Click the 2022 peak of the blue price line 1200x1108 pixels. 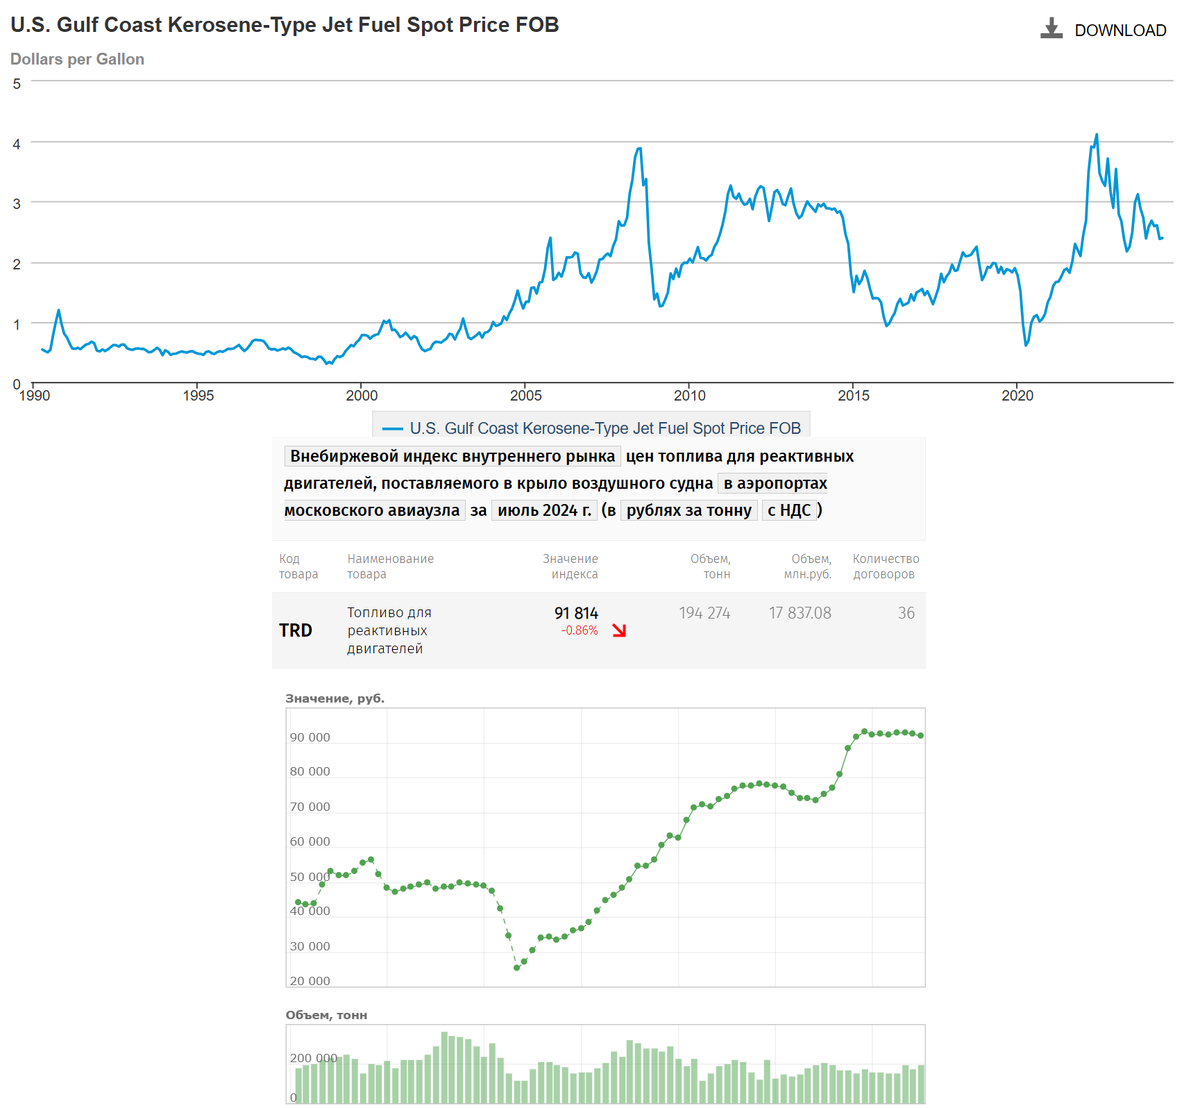(1096, 135)
